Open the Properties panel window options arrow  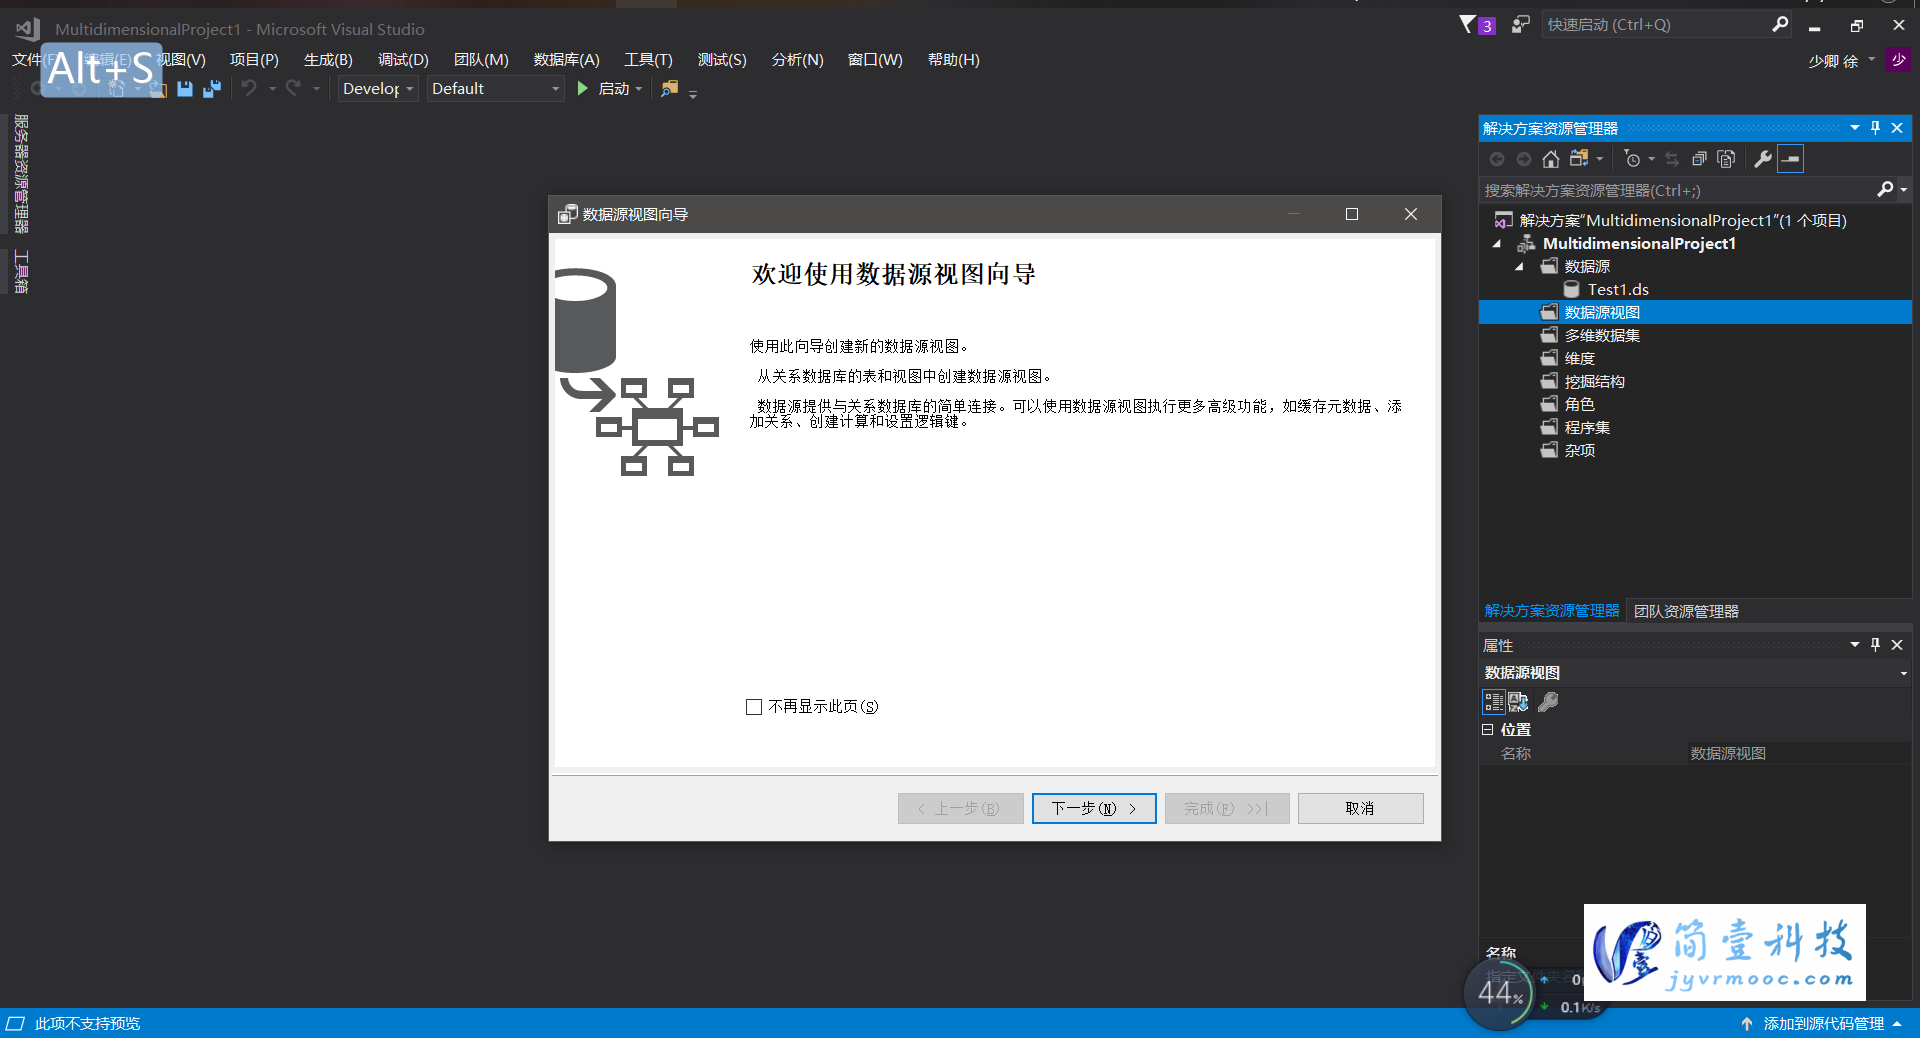click(1855, 645)
